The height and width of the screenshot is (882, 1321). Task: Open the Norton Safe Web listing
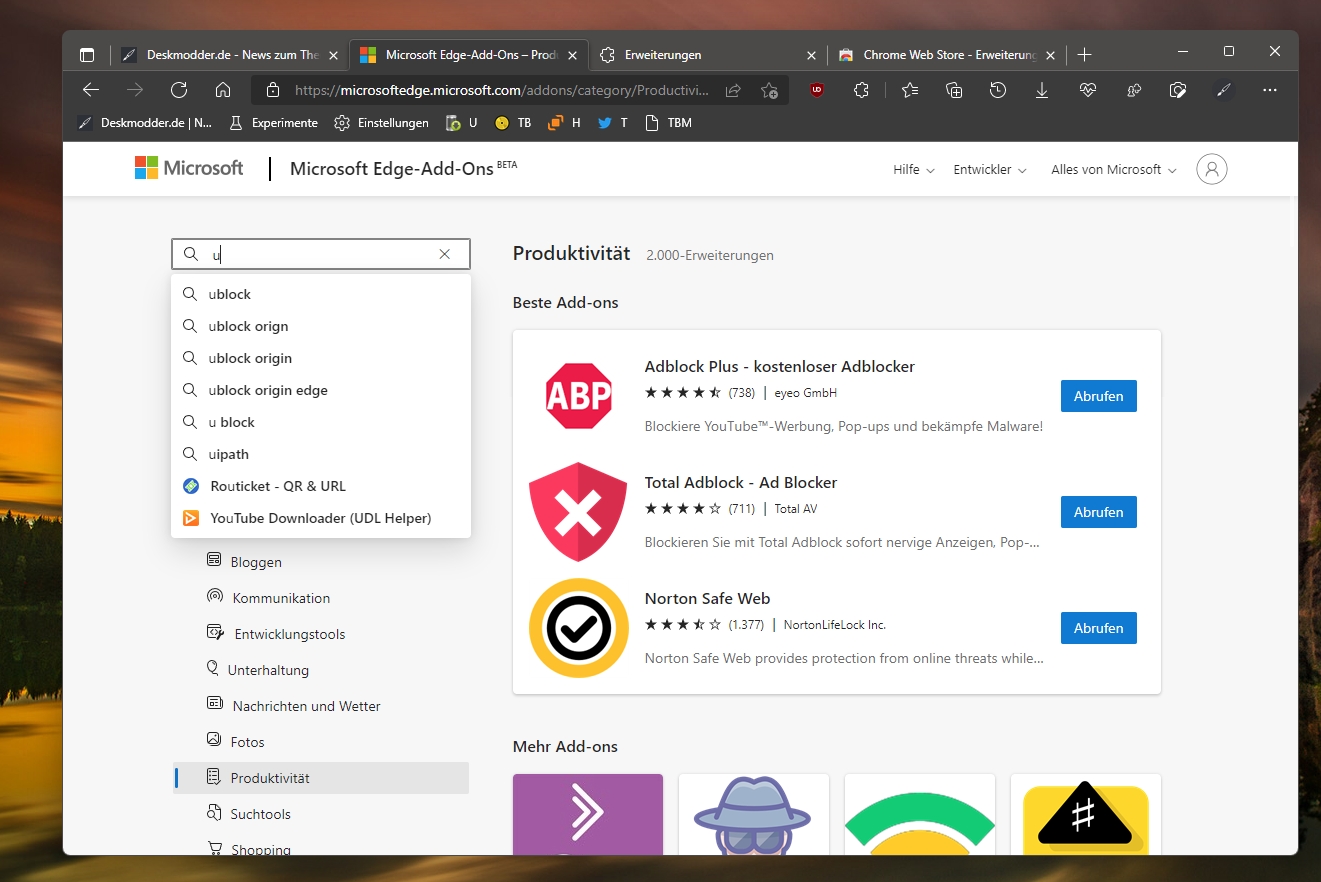click(707, 598)
